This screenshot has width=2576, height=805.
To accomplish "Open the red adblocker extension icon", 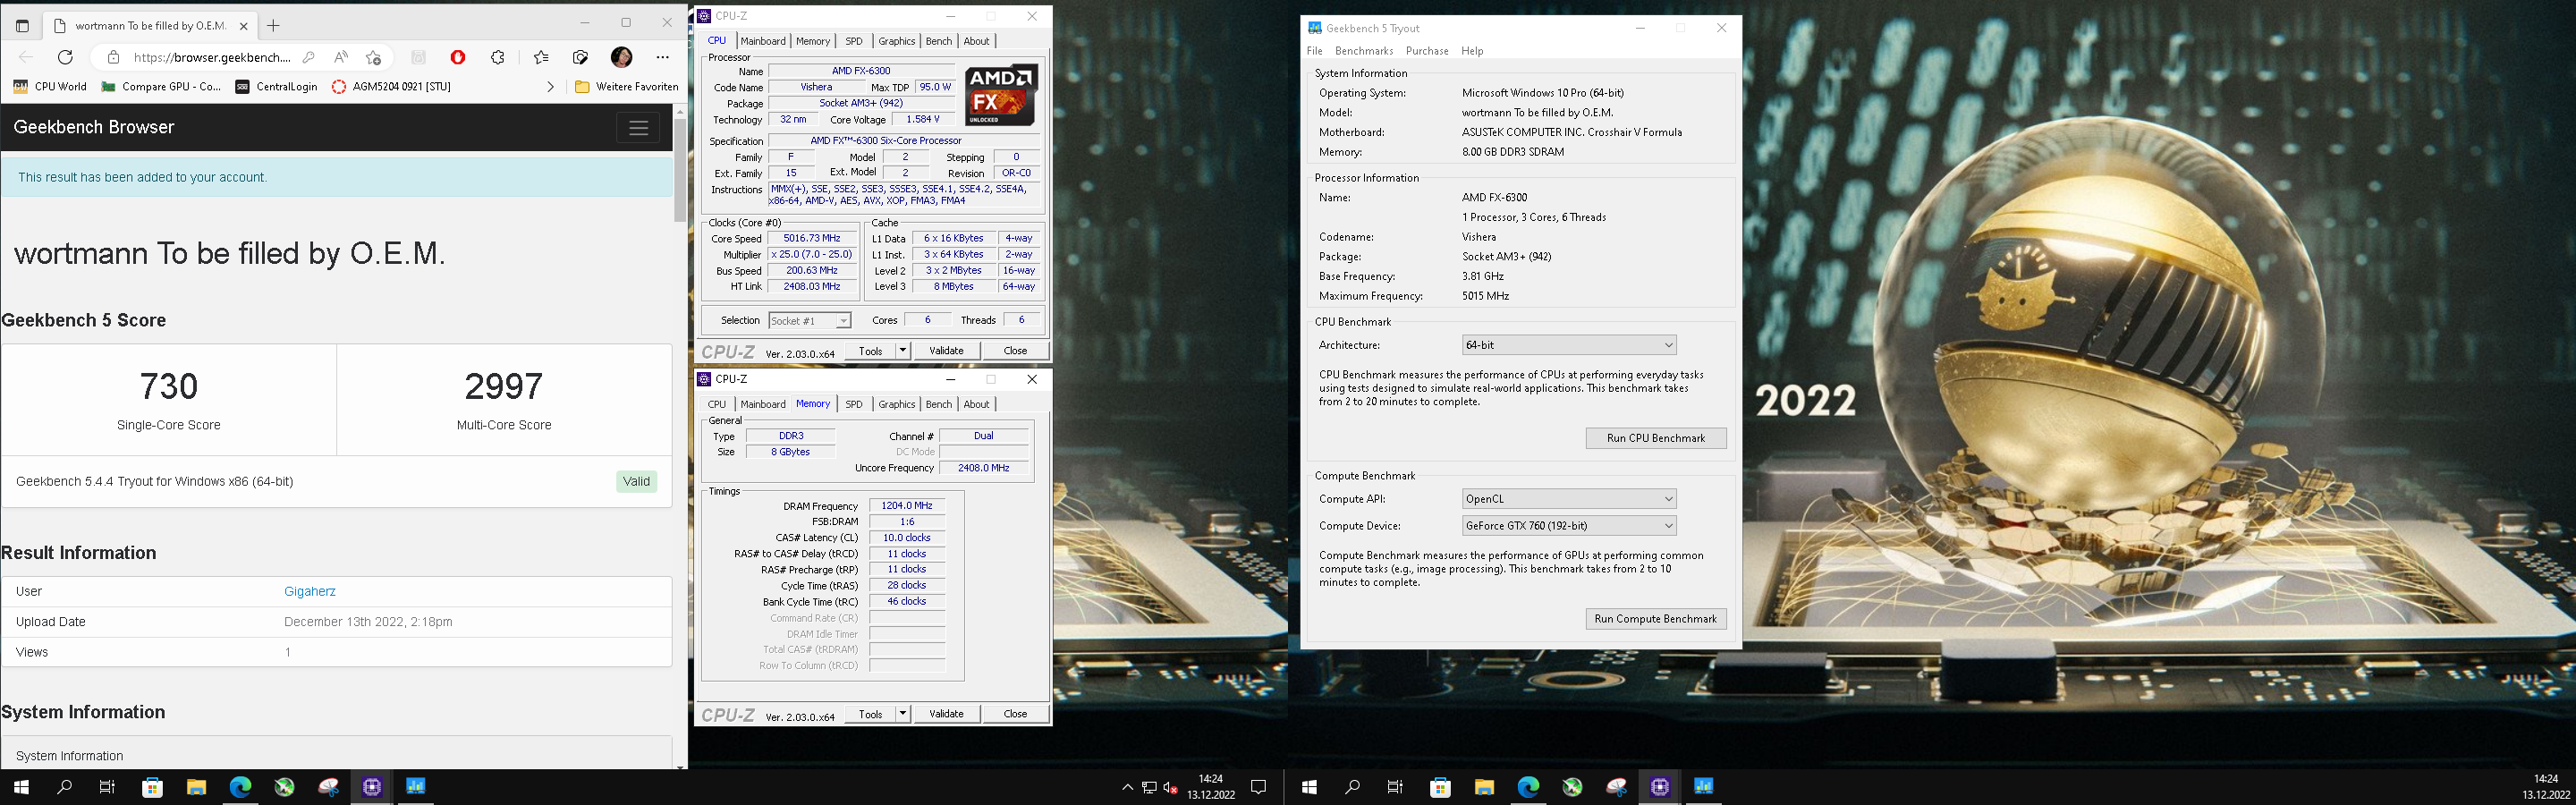I will coord(458,57).
